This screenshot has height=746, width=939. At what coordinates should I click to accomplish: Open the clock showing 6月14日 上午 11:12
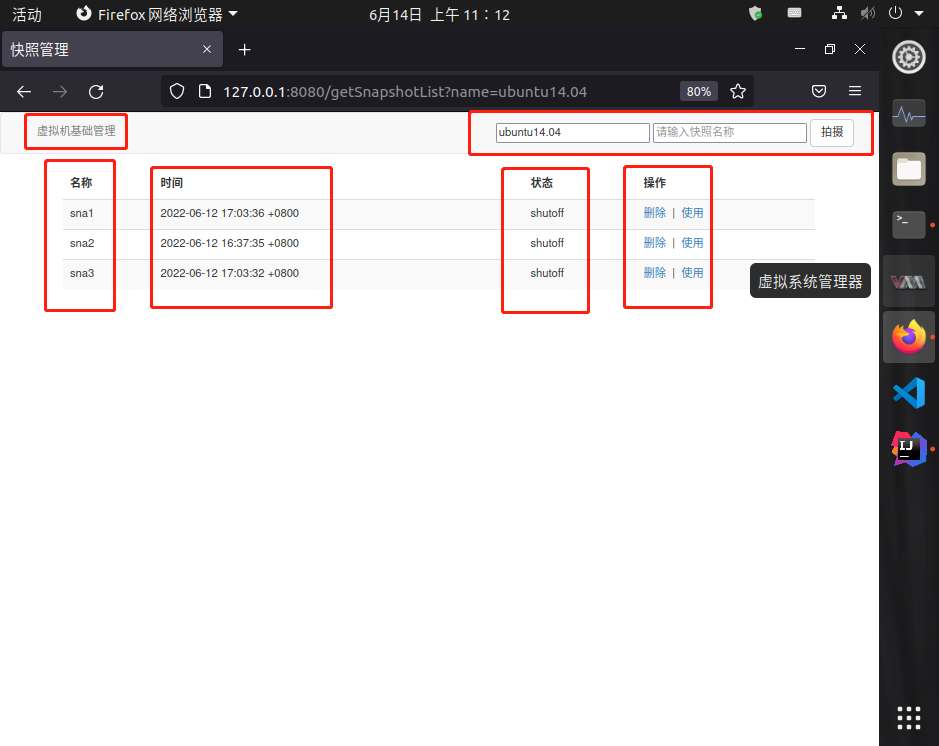[x=439, y=14]
